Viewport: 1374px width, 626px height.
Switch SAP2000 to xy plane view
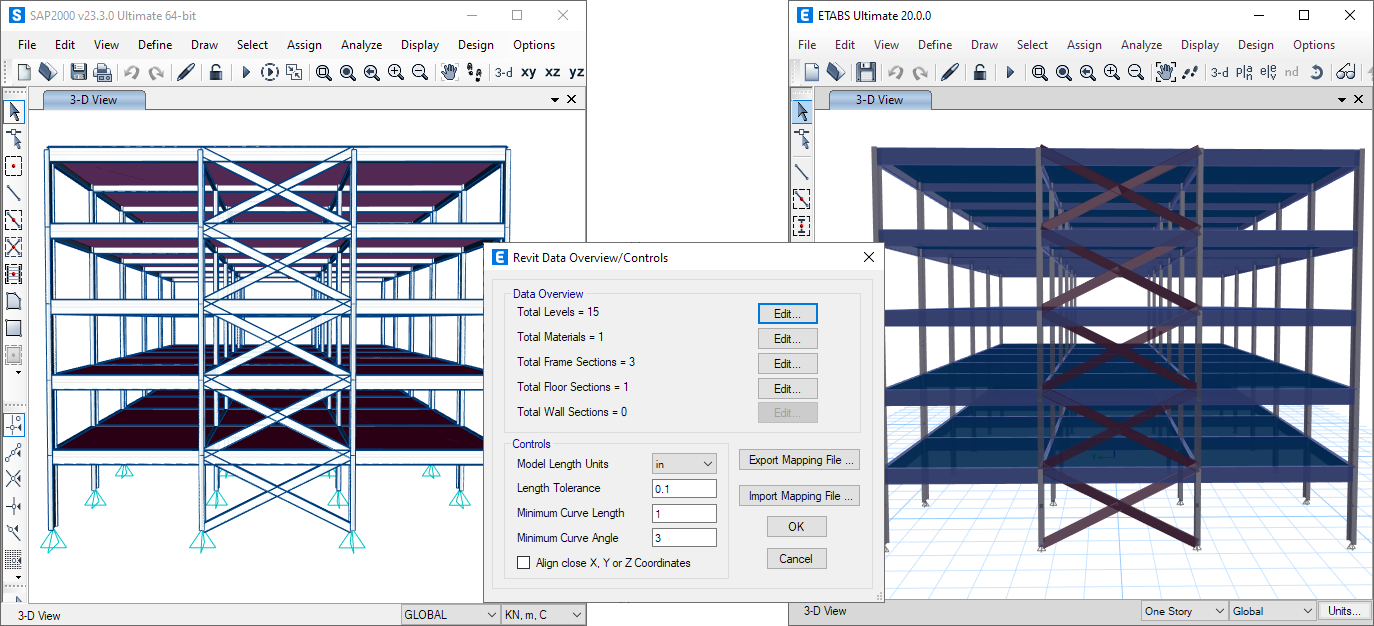pos(528,72)
